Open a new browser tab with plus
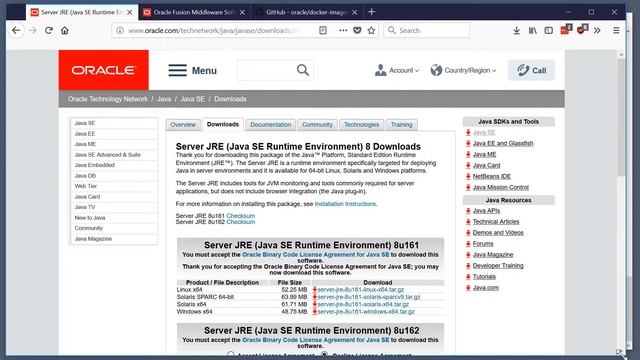The image size is (640, 360). point(371,12)
